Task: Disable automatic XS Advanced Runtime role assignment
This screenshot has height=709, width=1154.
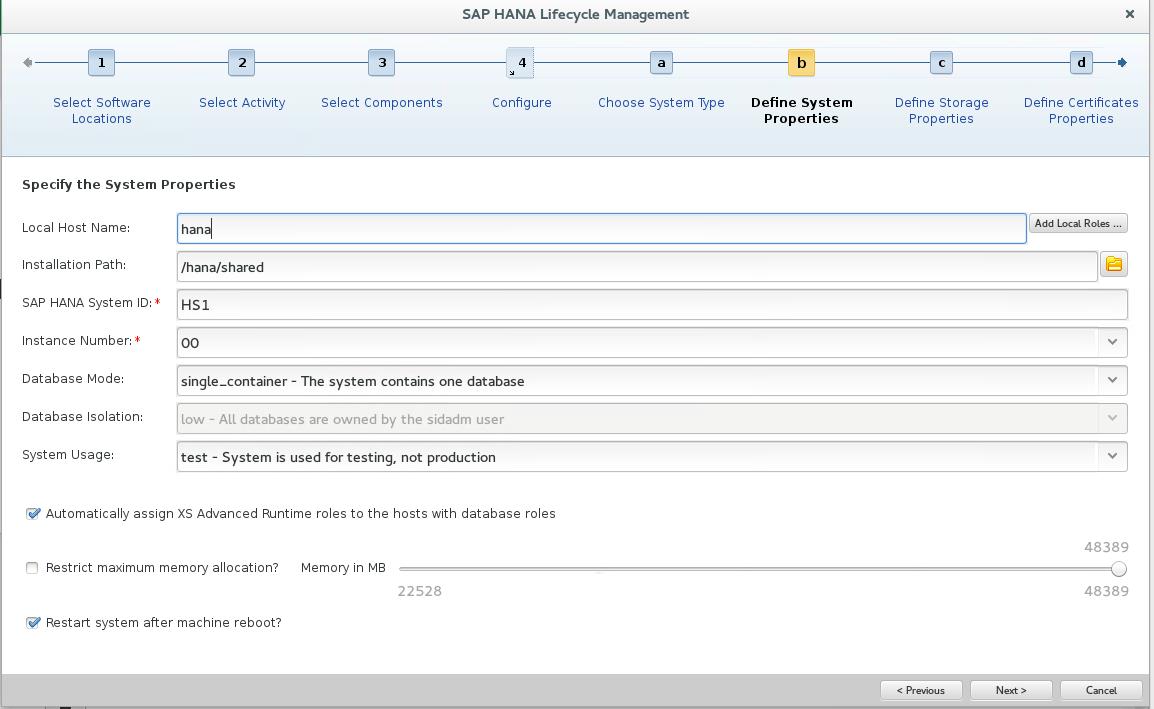Action: coord(32,513)
